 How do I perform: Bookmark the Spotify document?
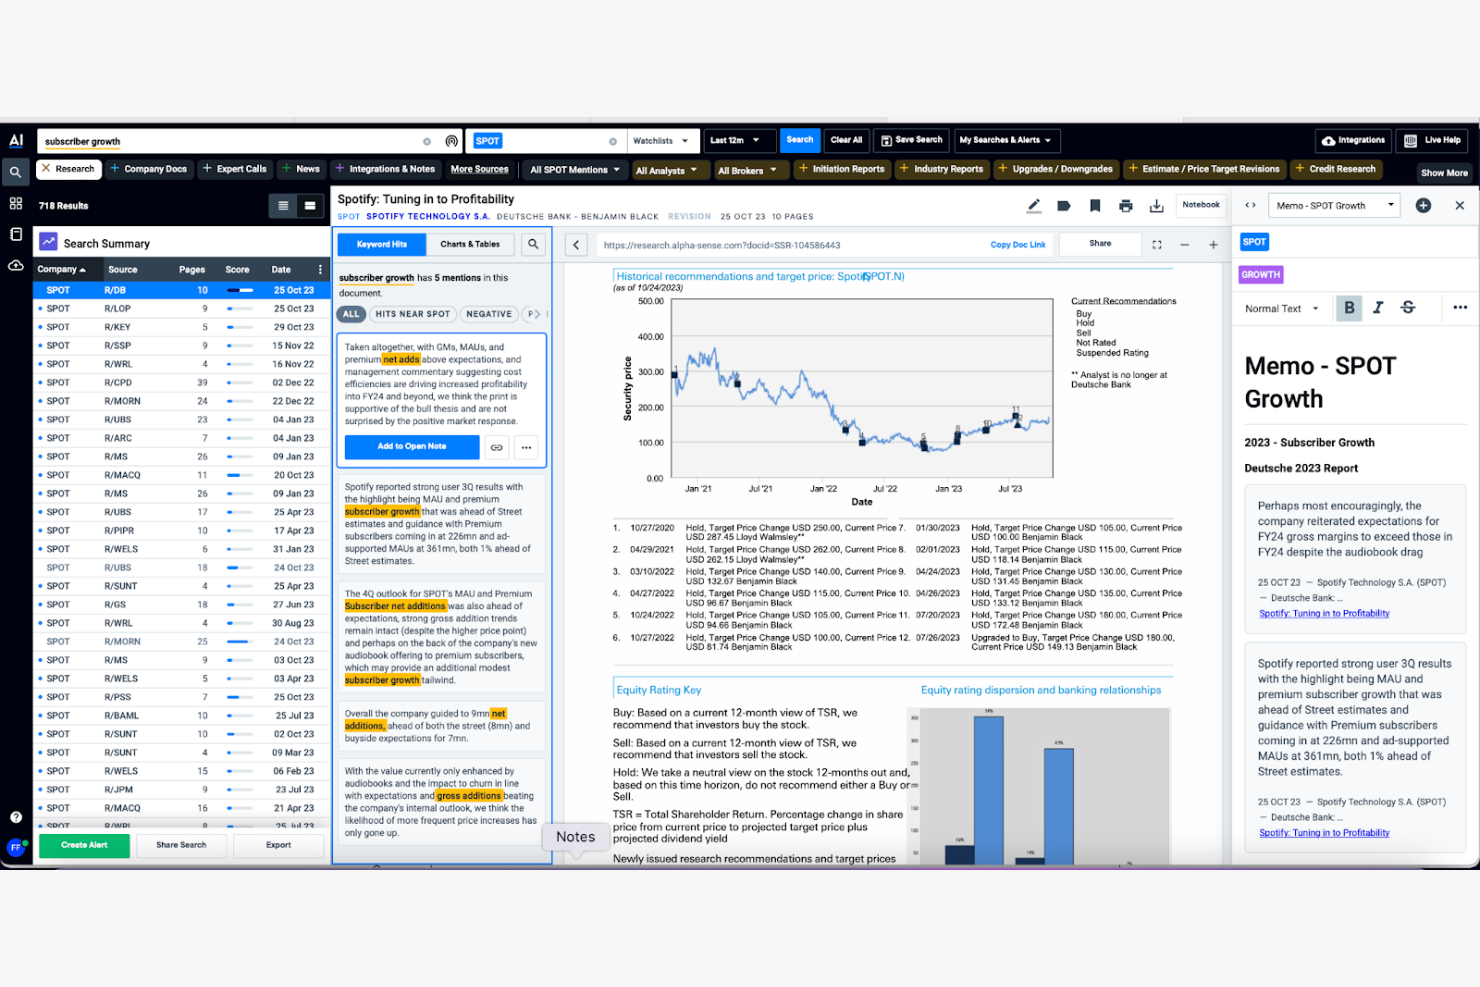(x=1095, y=206)
